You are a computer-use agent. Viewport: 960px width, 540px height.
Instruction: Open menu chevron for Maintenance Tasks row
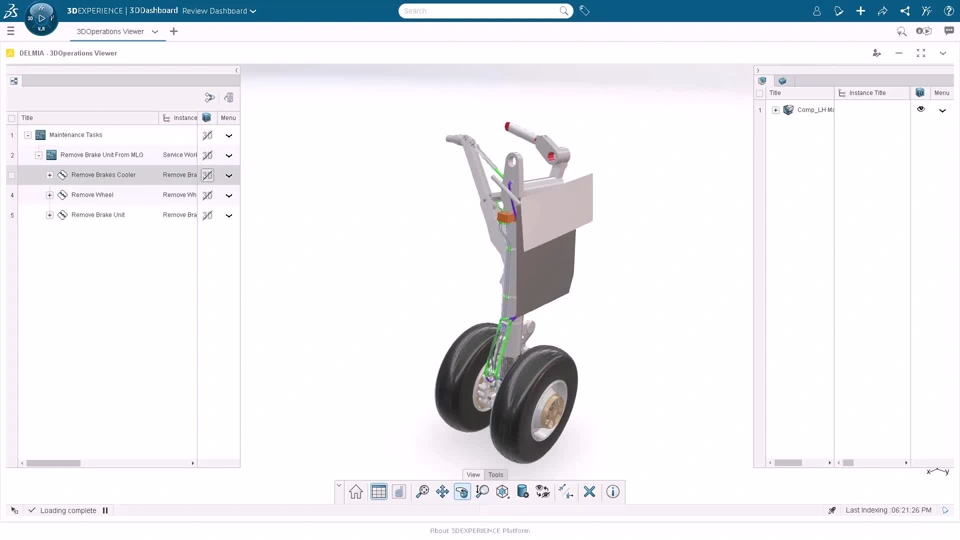point(229,135)
